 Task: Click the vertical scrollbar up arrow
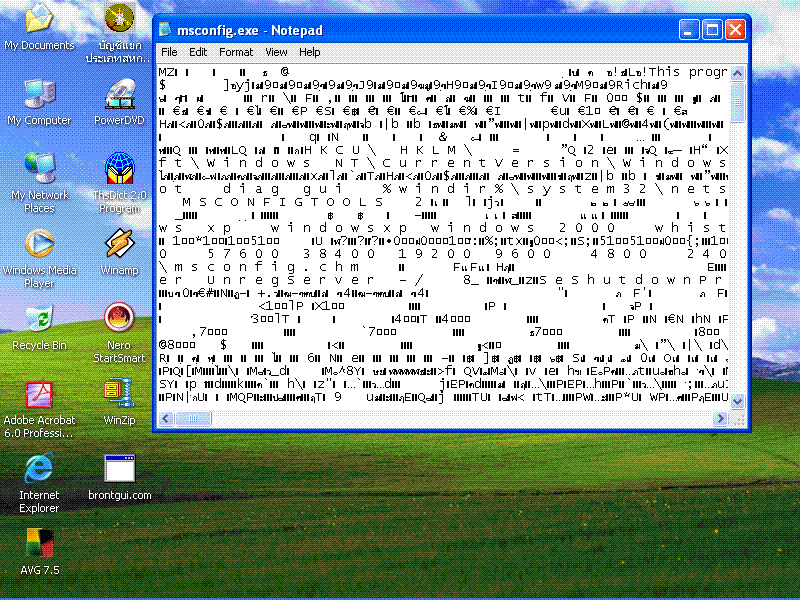[x=737, y=73]
